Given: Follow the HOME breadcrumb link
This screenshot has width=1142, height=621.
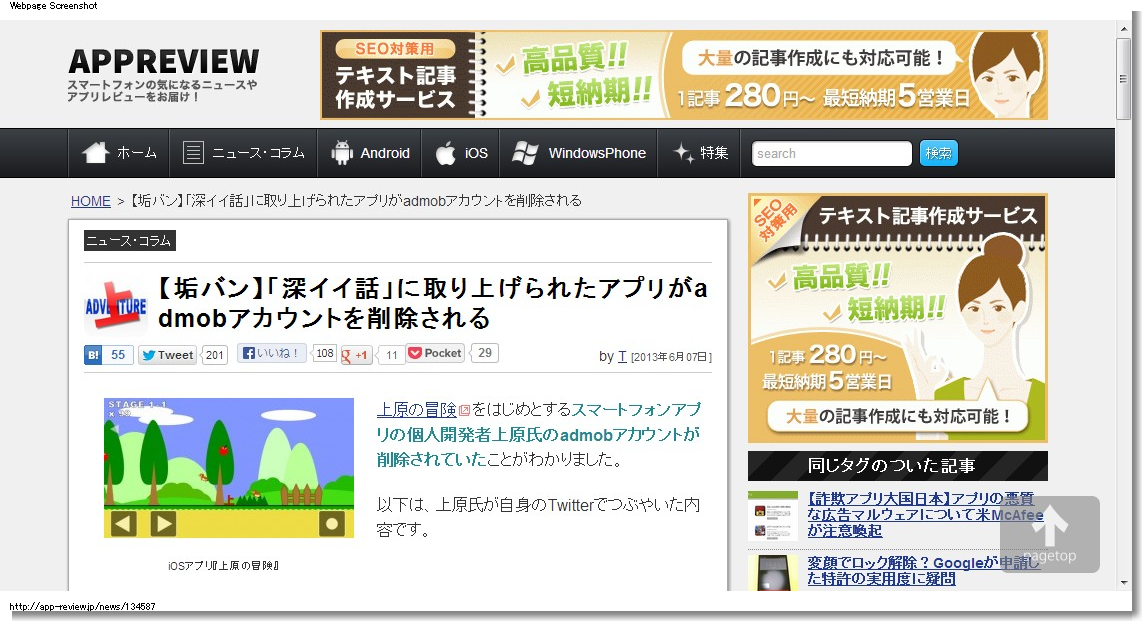Looking at the screenshot, I should click(x=90, y=201).
